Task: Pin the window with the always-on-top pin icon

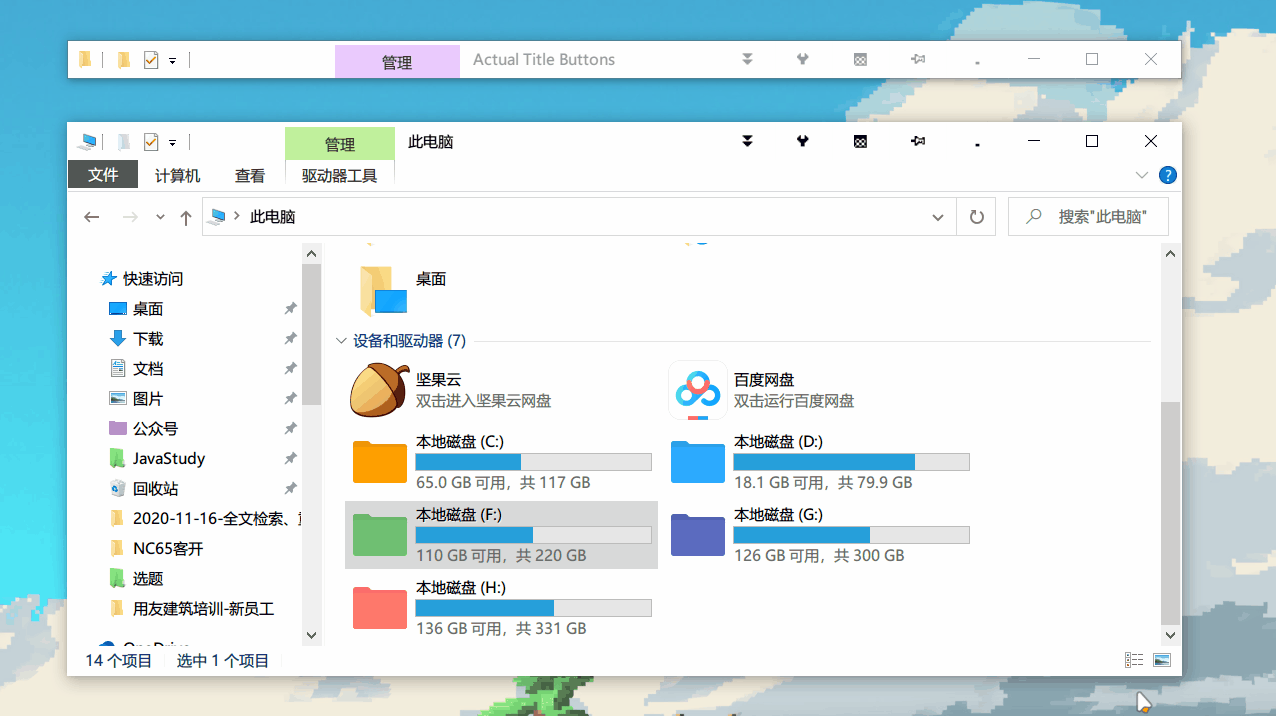Action: point(918,141)
